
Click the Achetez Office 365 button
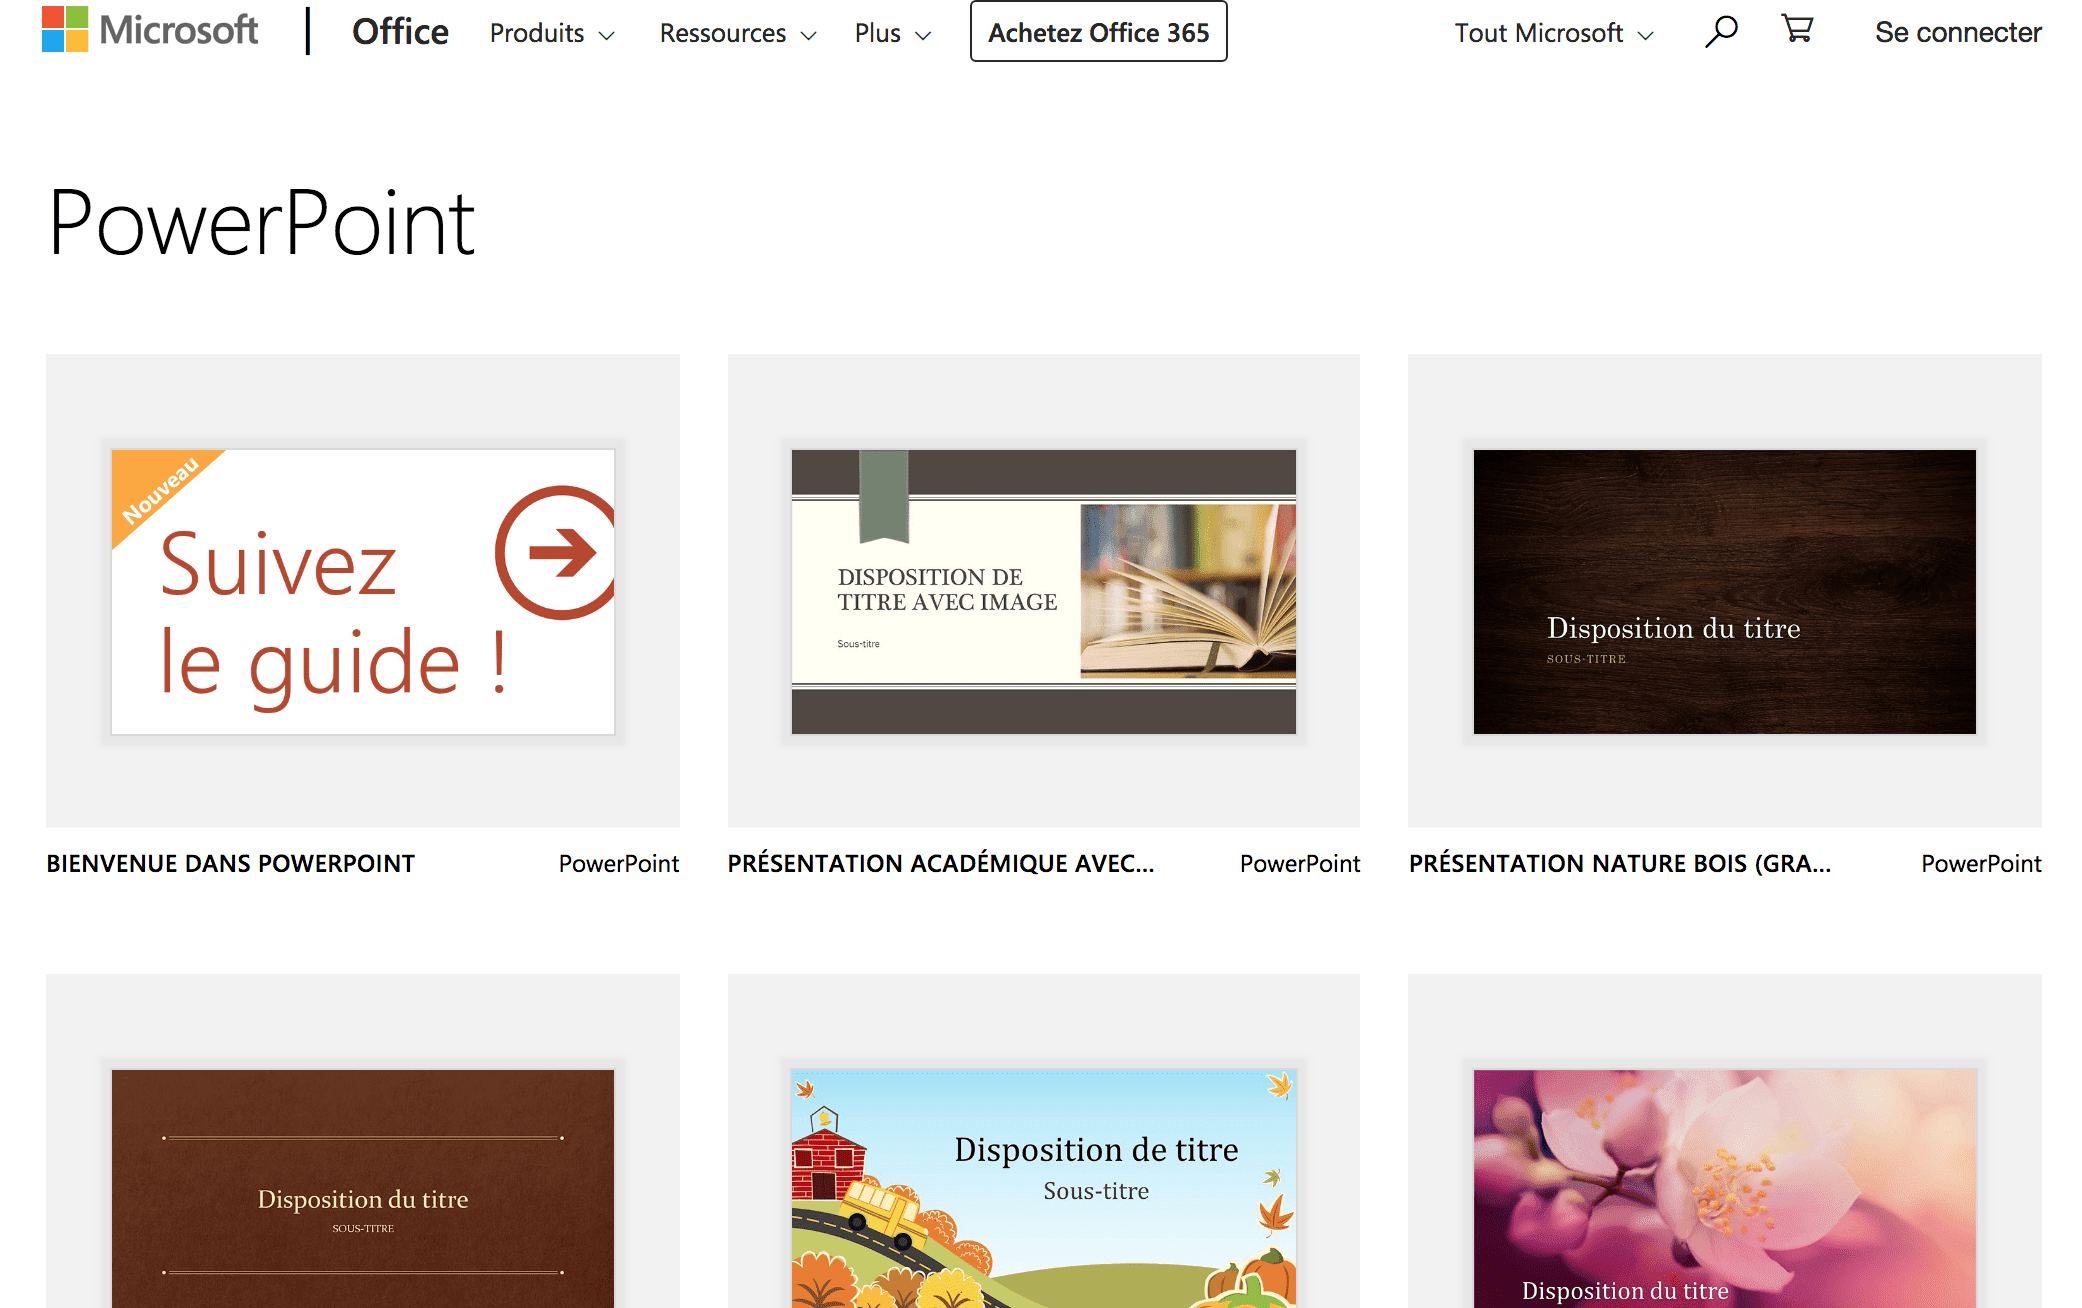tap(1097, 31)
